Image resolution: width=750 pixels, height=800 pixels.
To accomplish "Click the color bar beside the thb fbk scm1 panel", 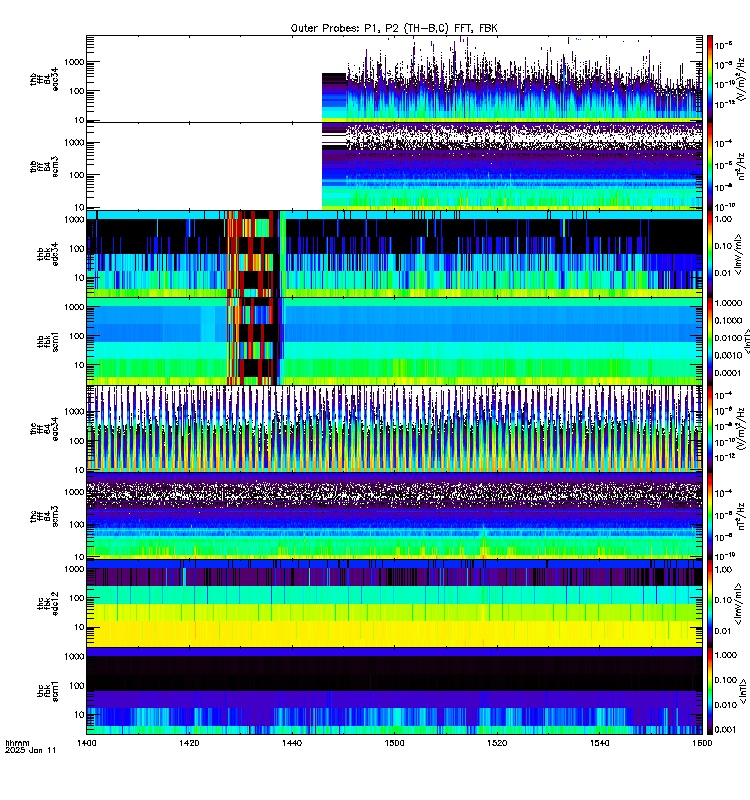I will click(x=710, y=341).
